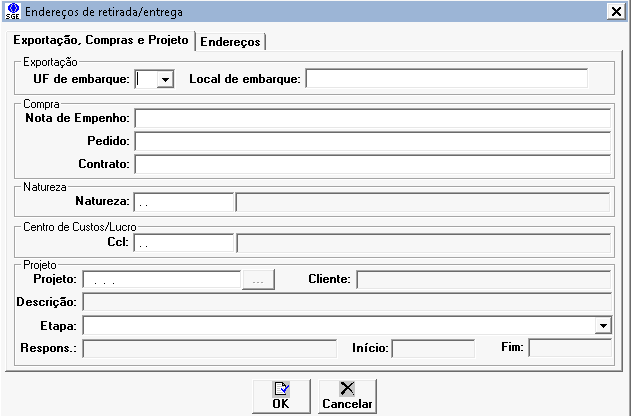The height and width of the screenshot is (416, 631).
Task: Click the Projeto code field
Action: point(162,280)
